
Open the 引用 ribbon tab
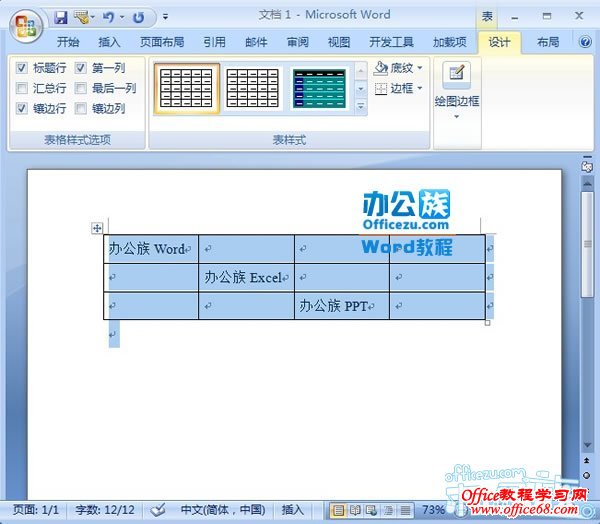[214, 42]
